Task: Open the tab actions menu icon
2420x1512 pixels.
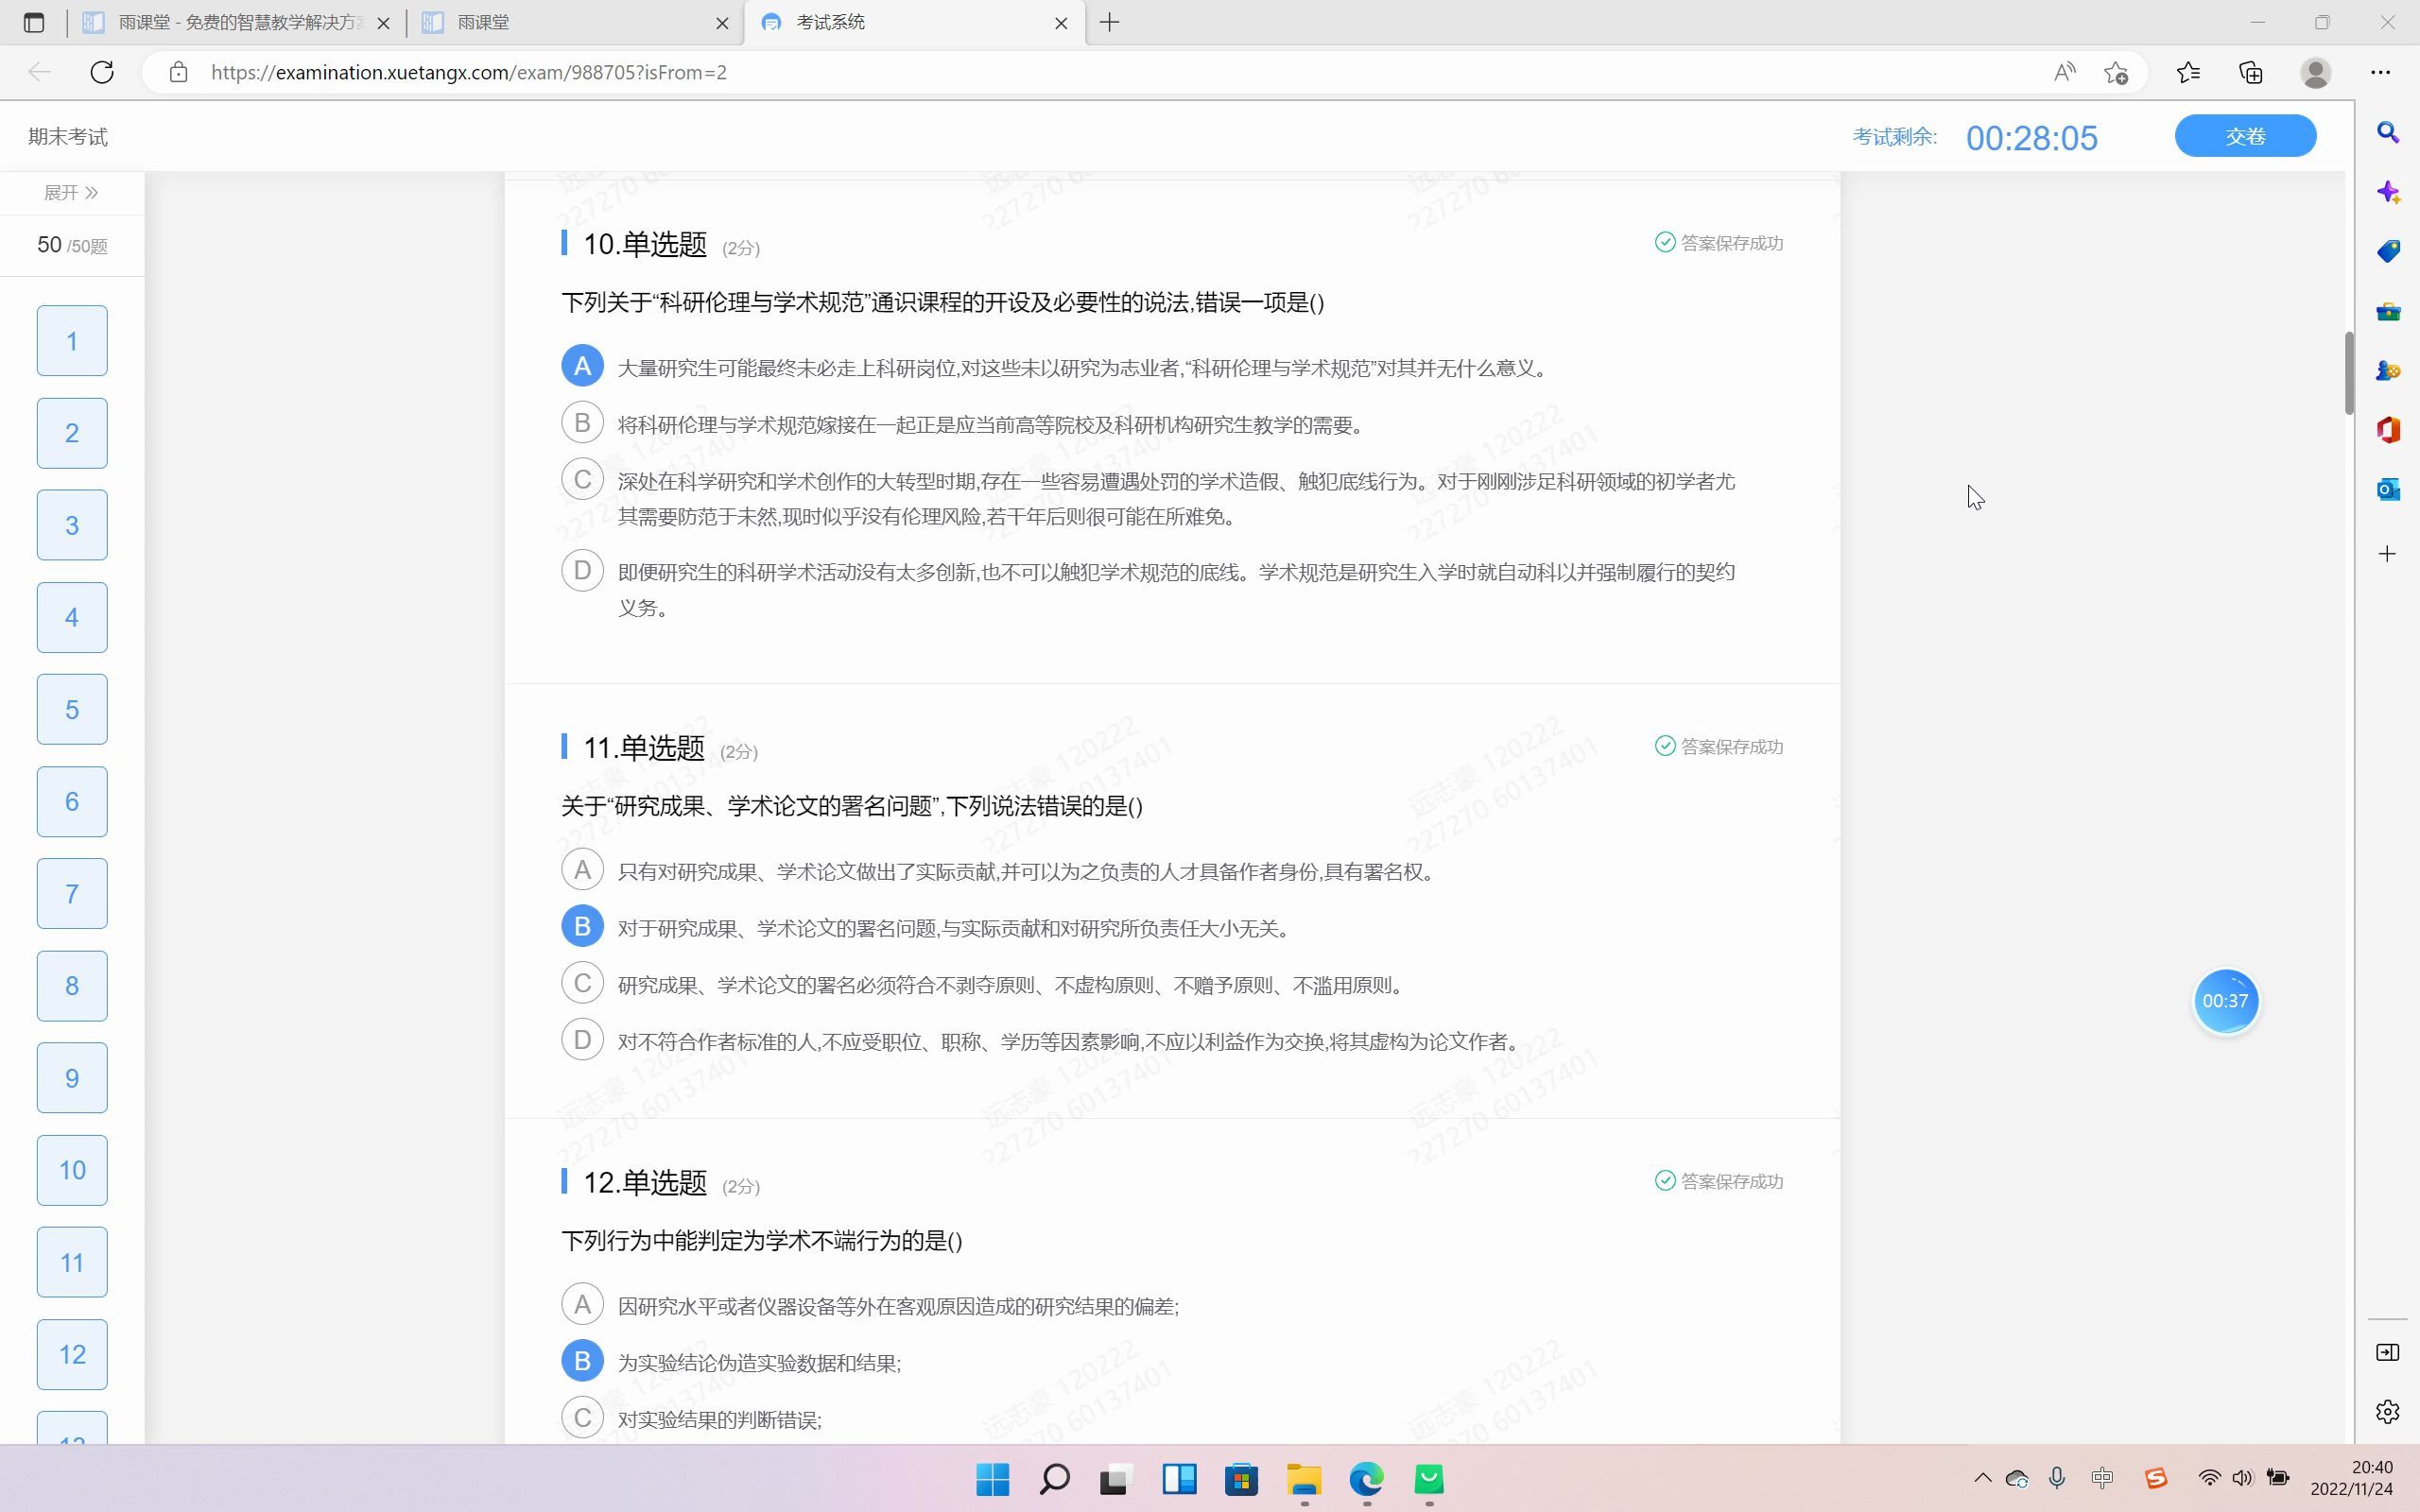Action: point(33,22)
